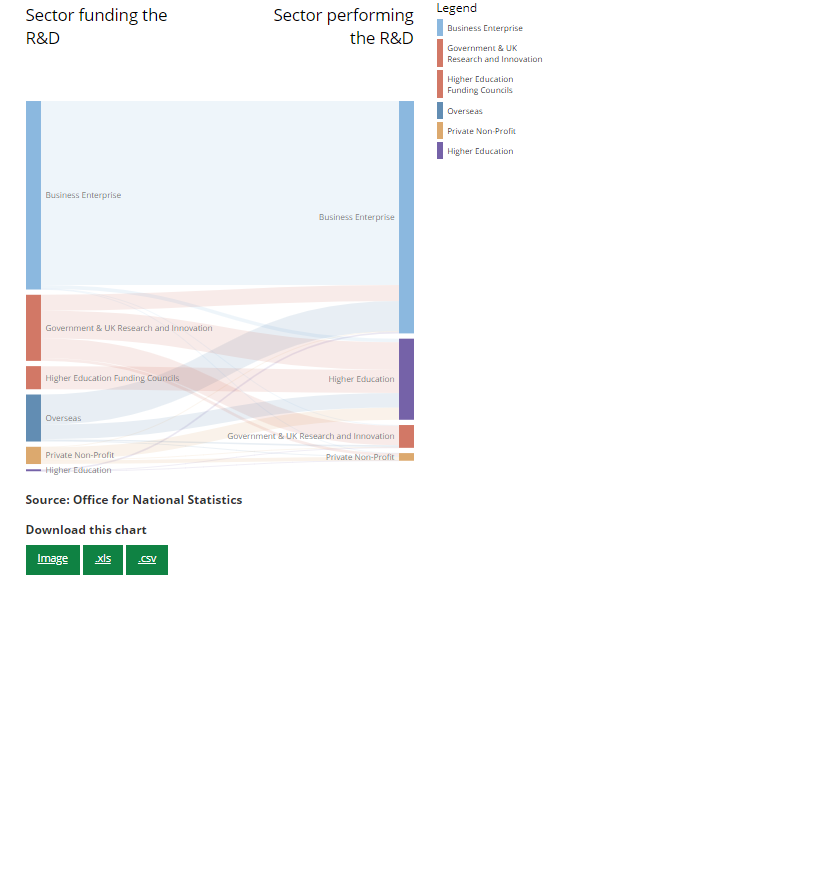Click Higher Education Funding Councils source bar
This screenshot has width=827, height=873.
(x=33, y=378)
